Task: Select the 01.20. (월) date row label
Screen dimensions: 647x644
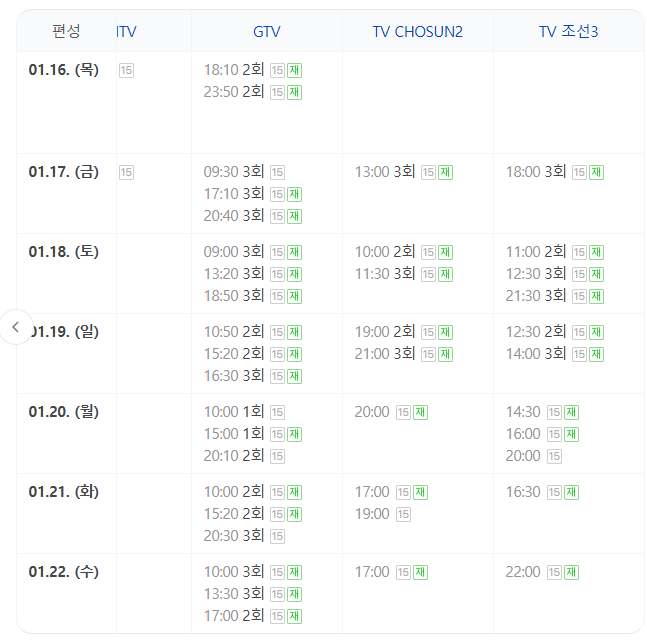Action: click(64, 412)
